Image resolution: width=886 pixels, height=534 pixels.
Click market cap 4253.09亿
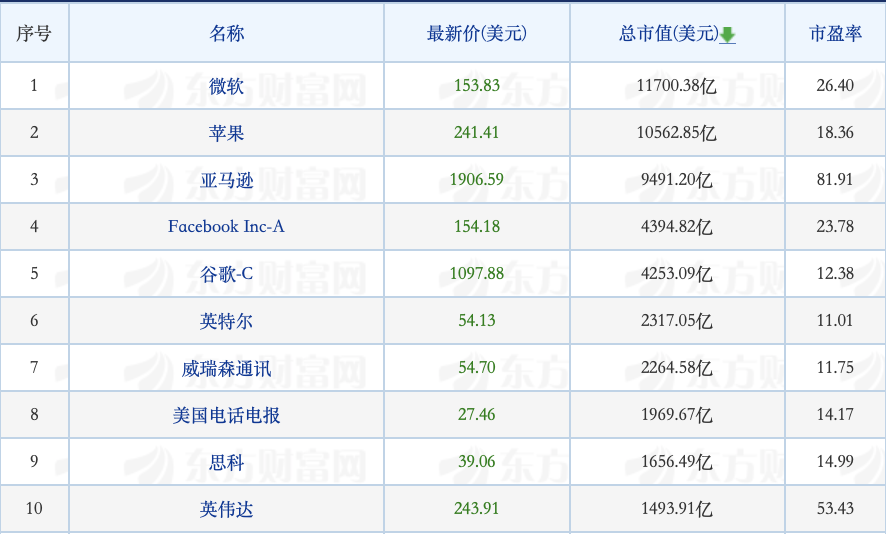click(676, 273)
